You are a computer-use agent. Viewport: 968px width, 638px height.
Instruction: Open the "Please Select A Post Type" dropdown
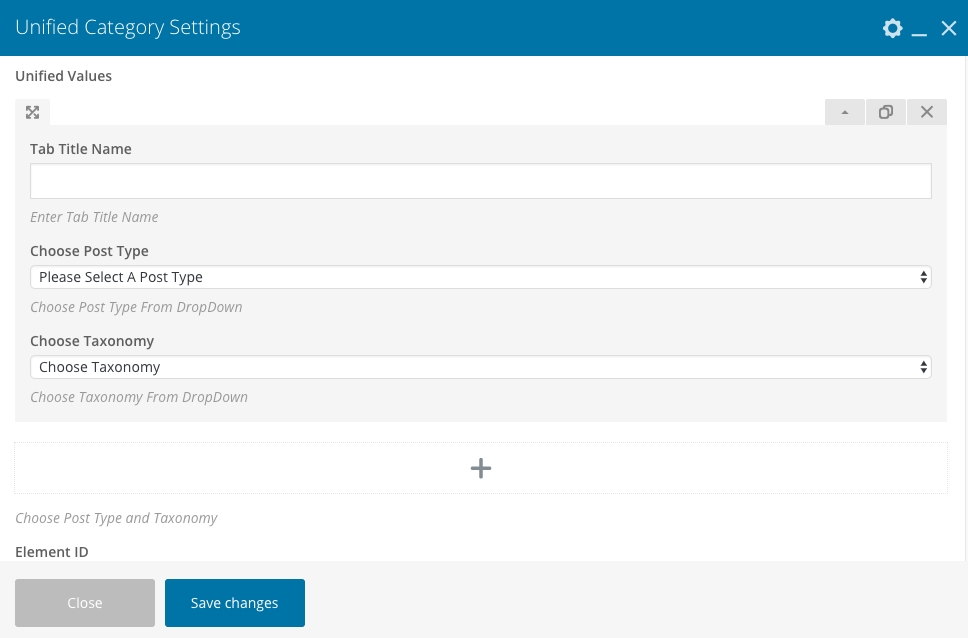point(481,277)
